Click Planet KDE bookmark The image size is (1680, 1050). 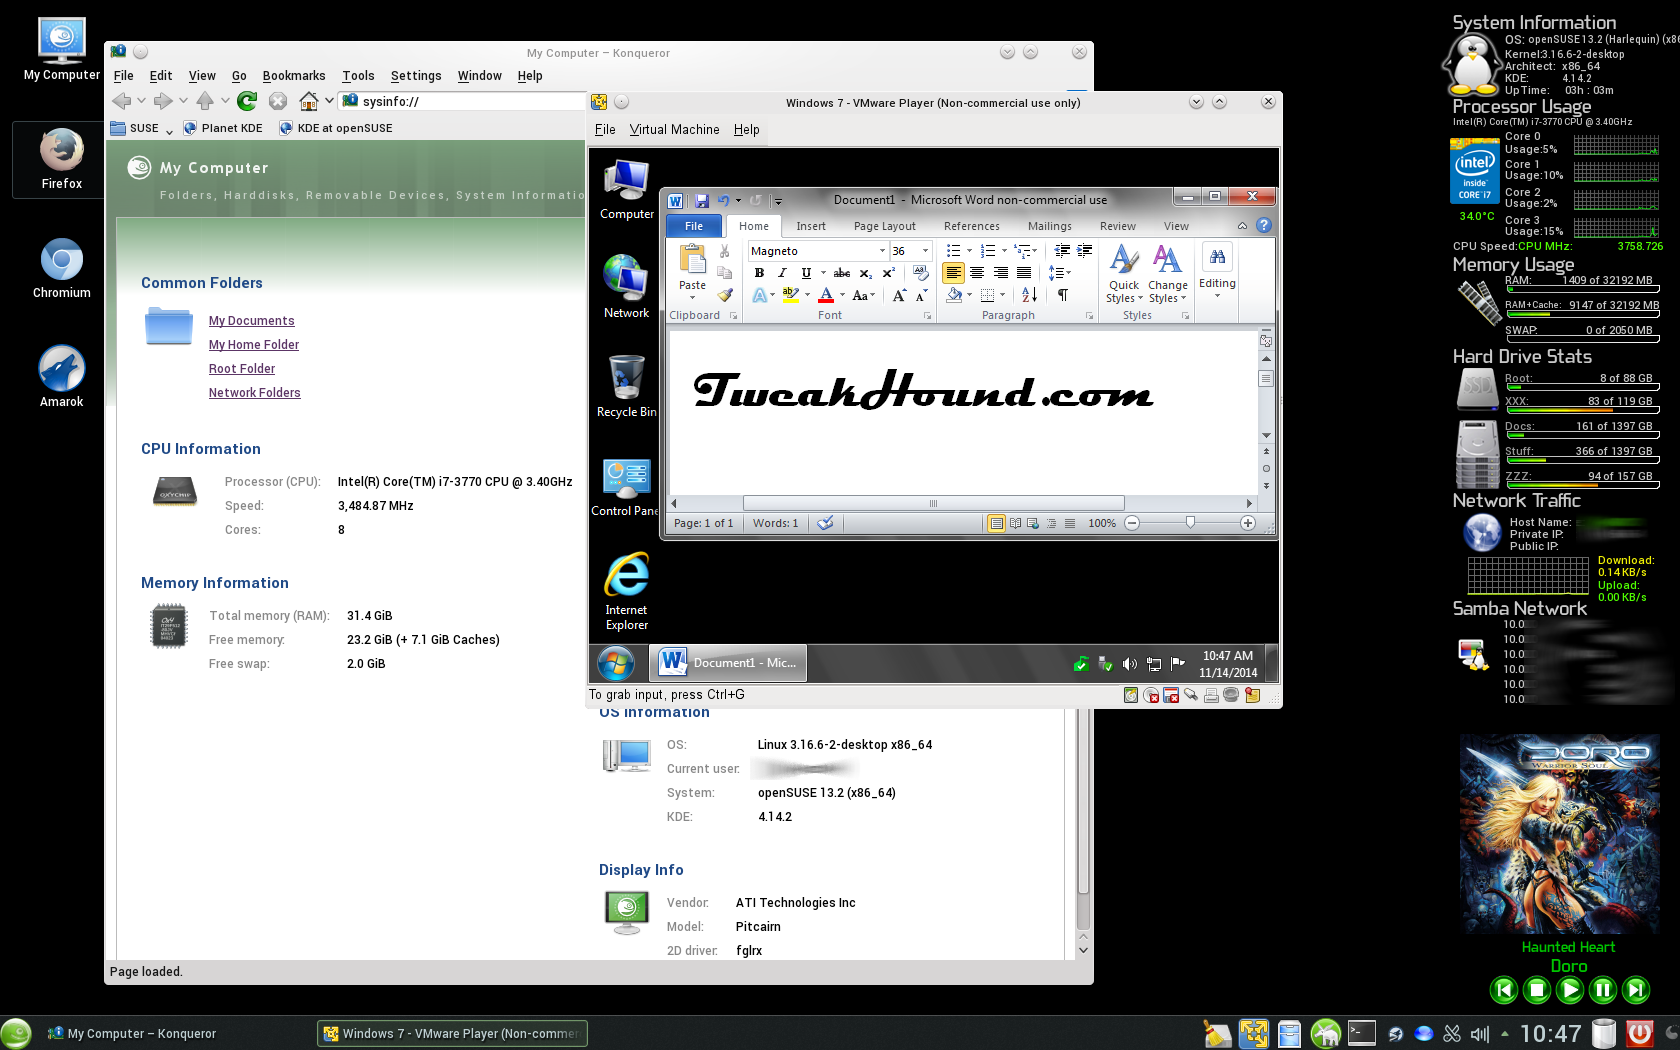coord(223,128)
